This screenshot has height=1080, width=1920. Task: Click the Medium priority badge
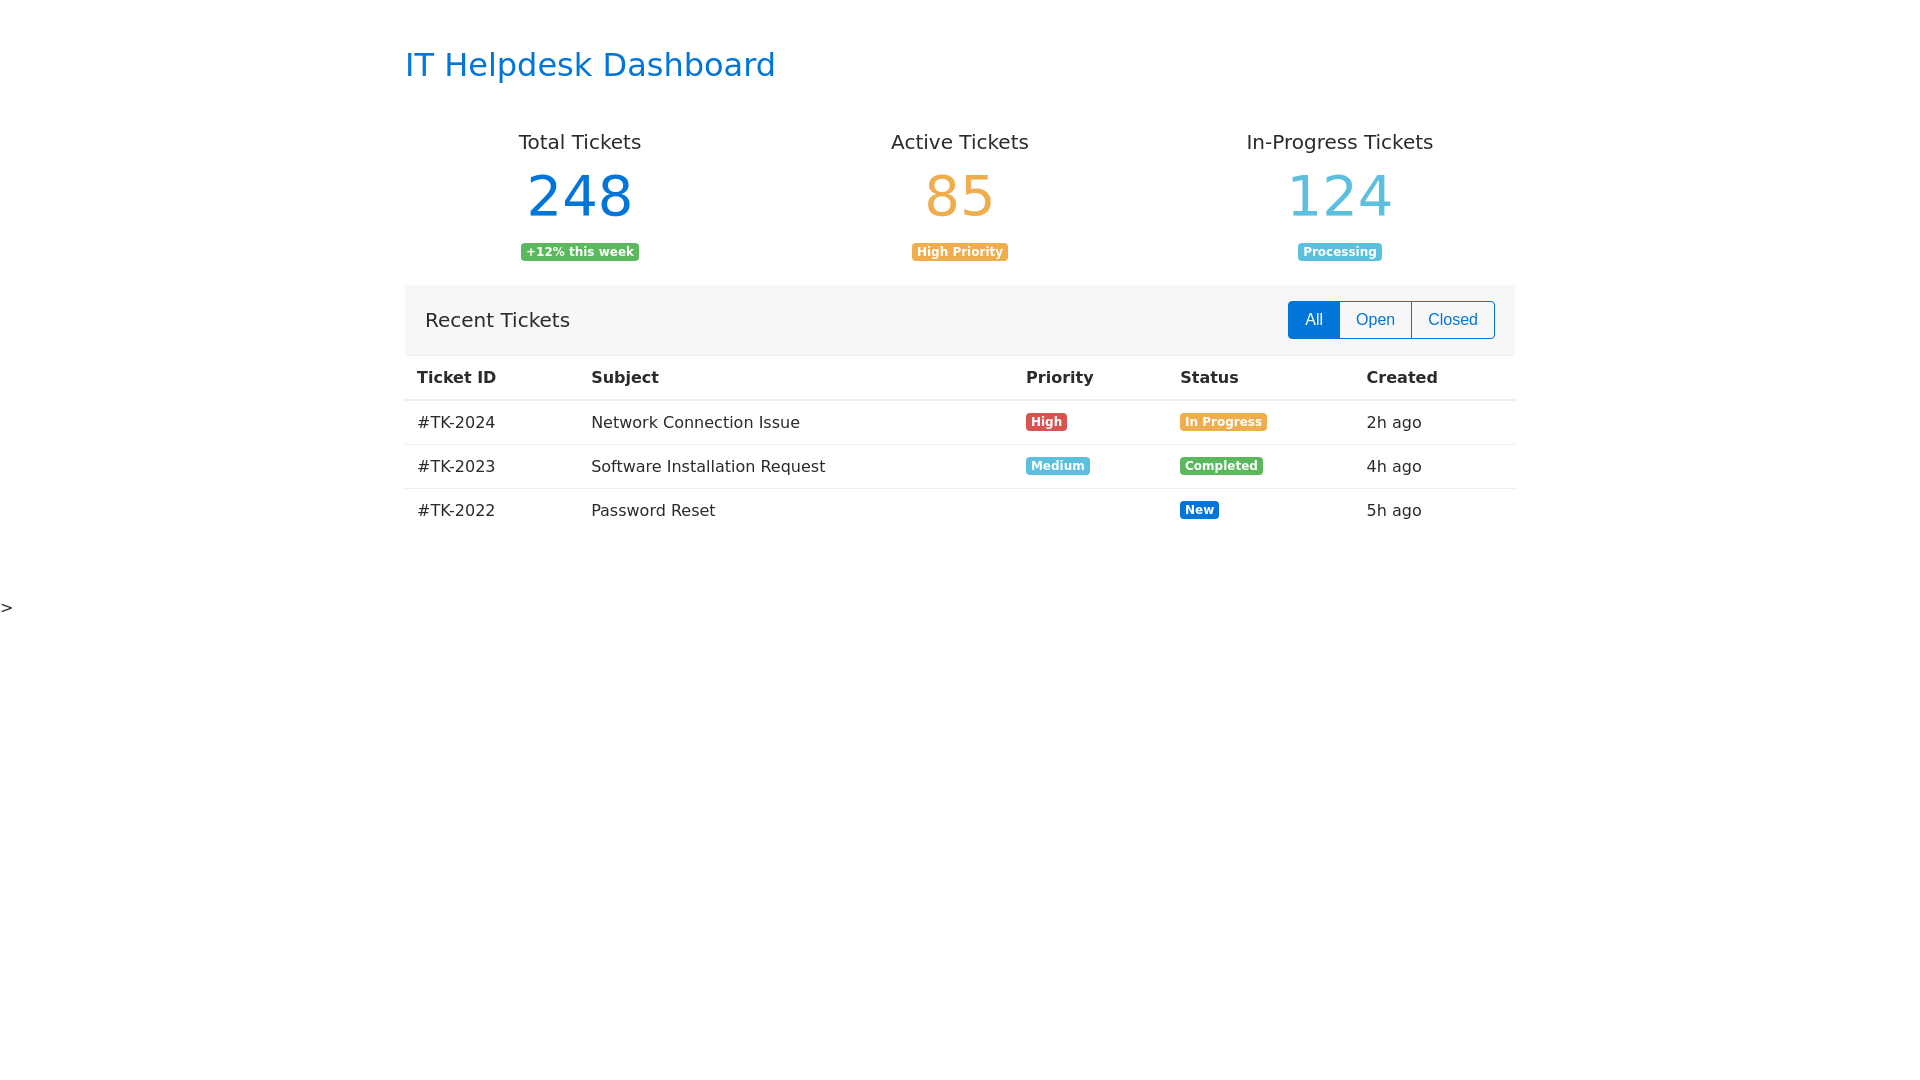(1057, 466)
